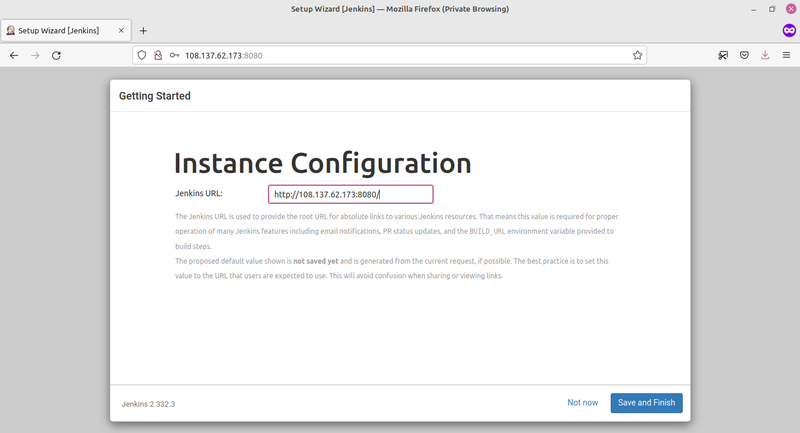Open a new browser tab
Viewport: 800px width, 433px height.
pos(143,31)
